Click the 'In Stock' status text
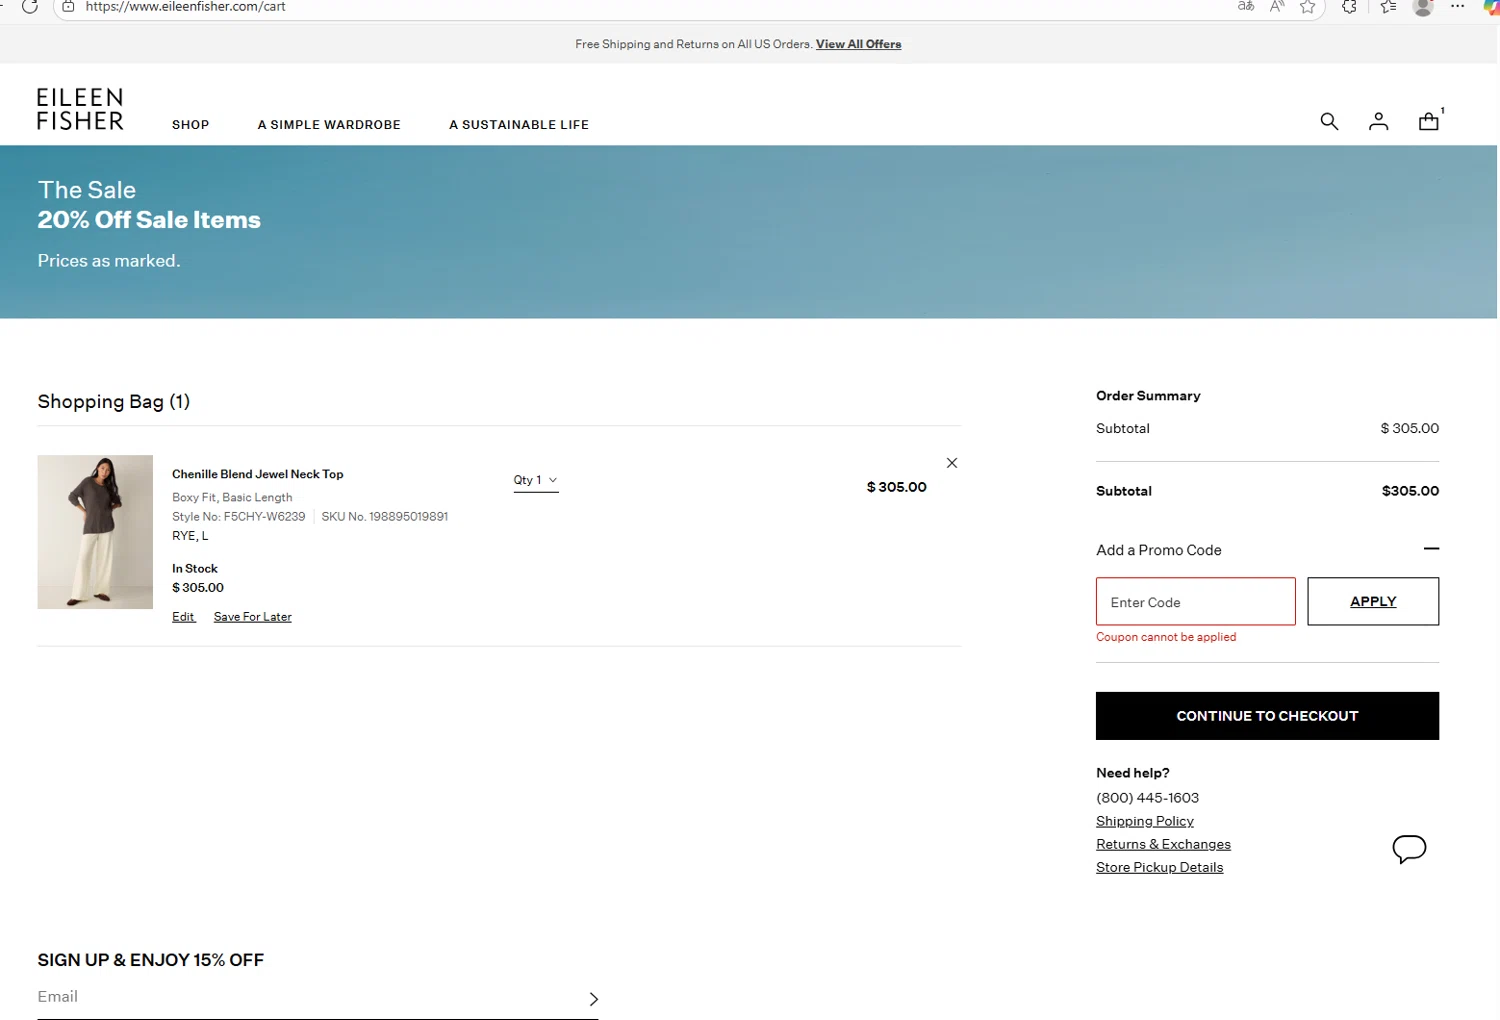 tap(194, 568)
